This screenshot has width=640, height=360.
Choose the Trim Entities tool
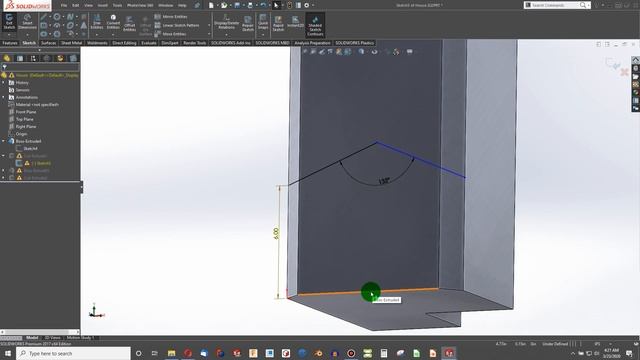pyautogui.click(x=97, y=22)
